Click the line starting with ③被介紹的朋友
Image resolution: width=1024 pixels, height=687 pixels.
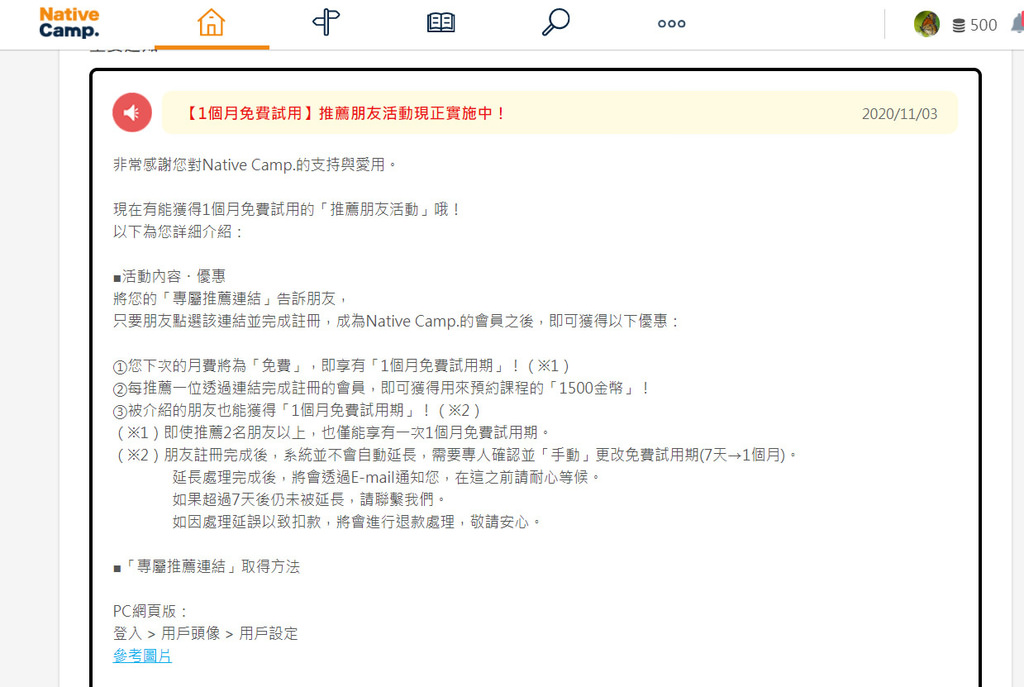(x=297, y=410)
